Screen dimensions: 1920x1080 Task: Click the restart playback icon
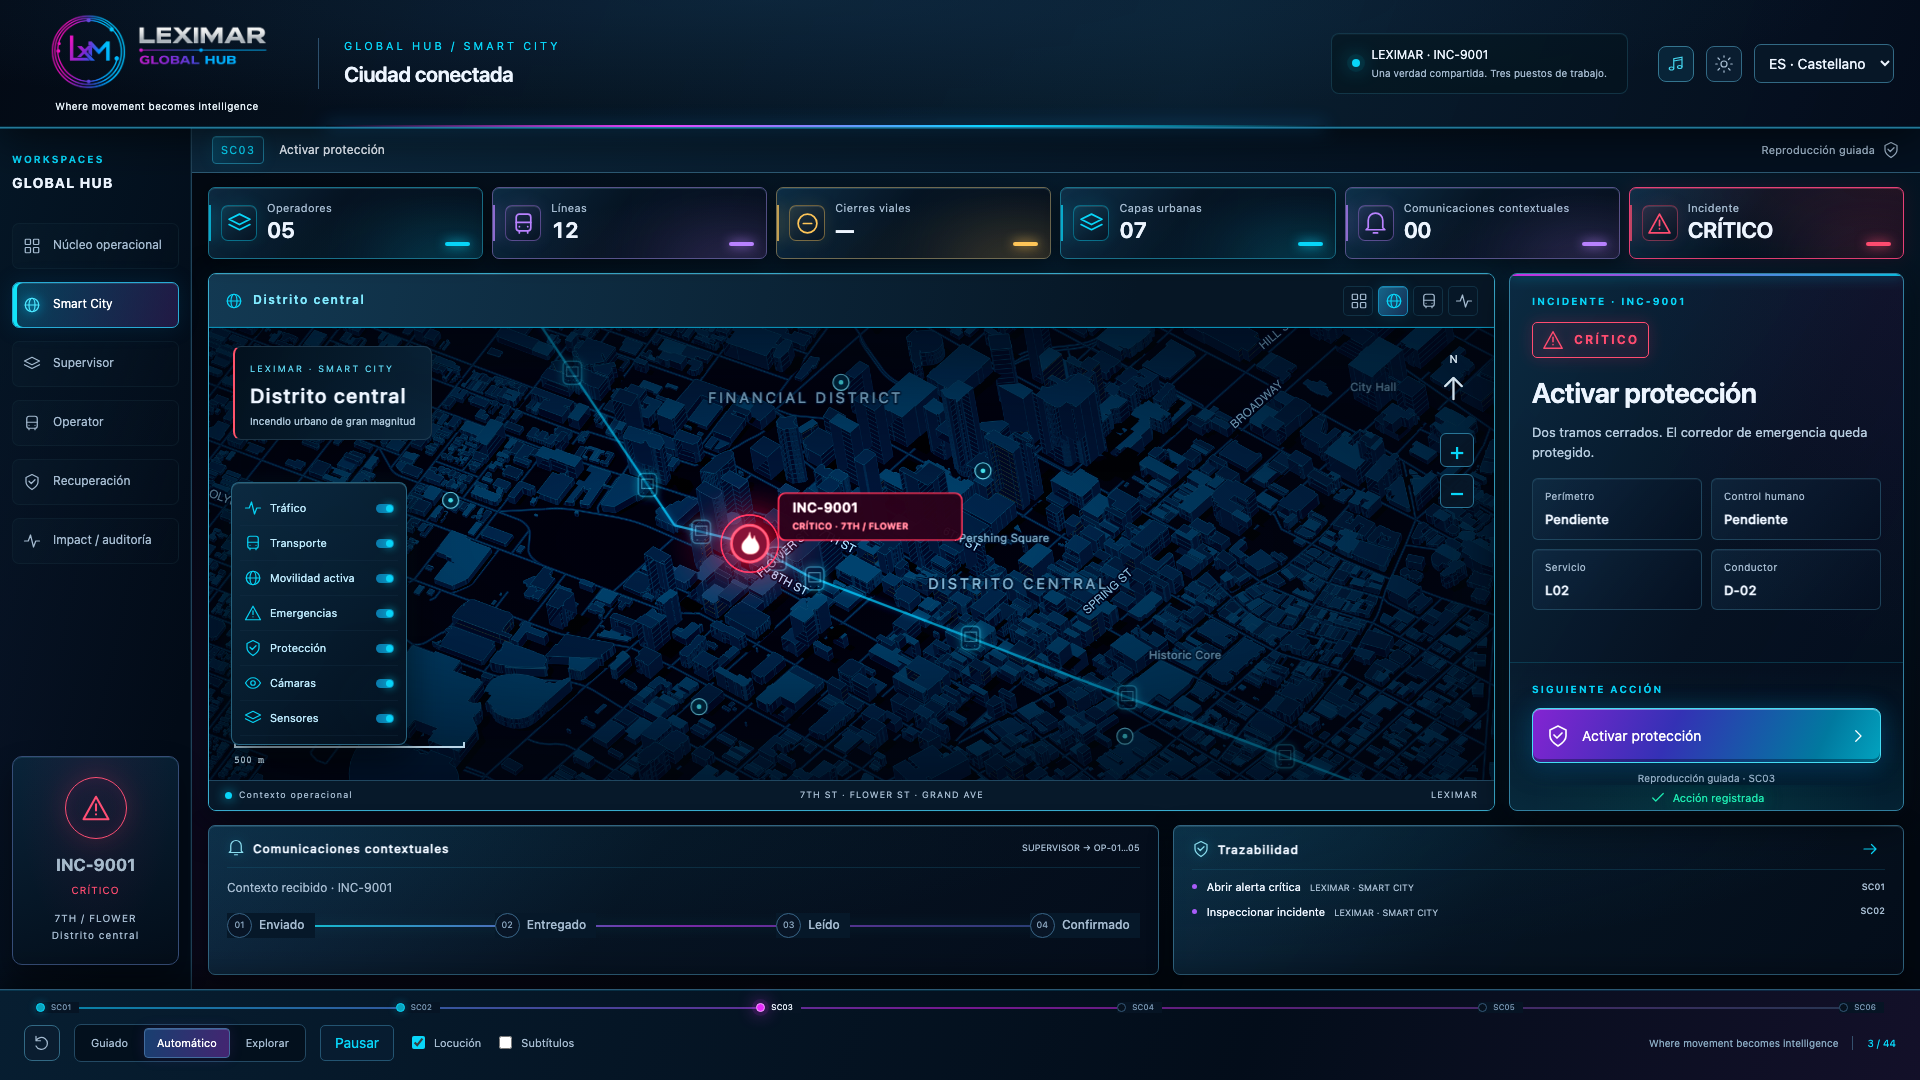coord(42,1043)
